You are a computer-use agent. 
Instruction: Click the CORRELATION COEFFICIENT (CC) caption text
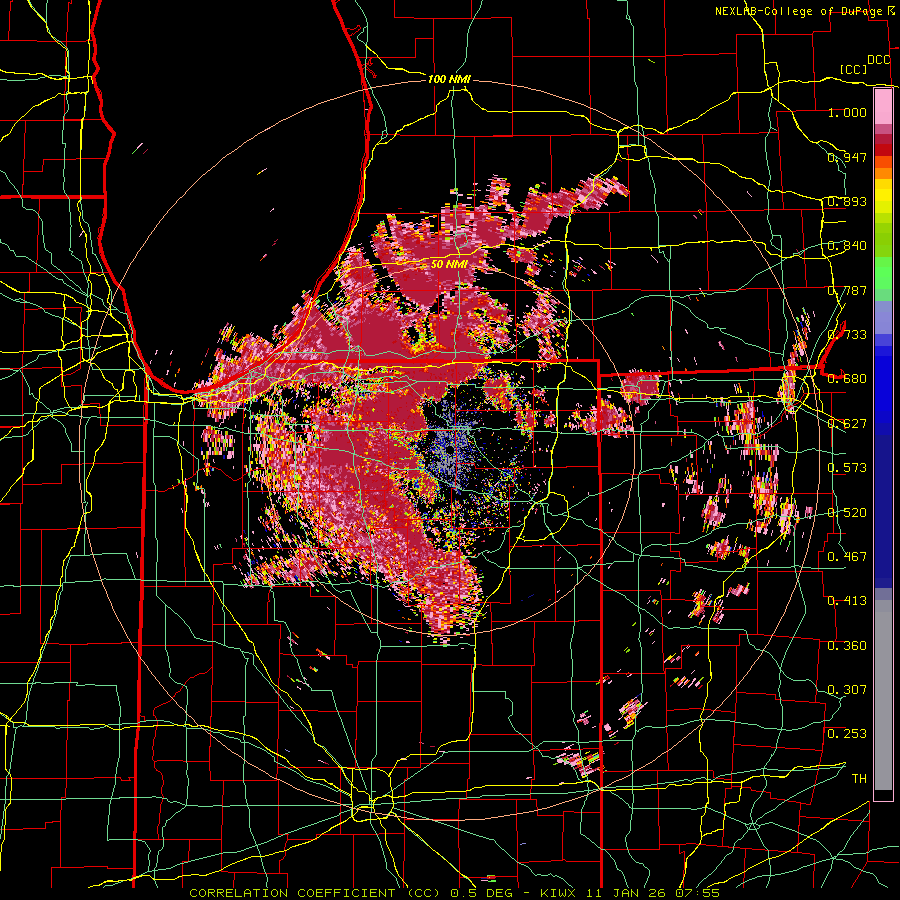tap(315, 893)
